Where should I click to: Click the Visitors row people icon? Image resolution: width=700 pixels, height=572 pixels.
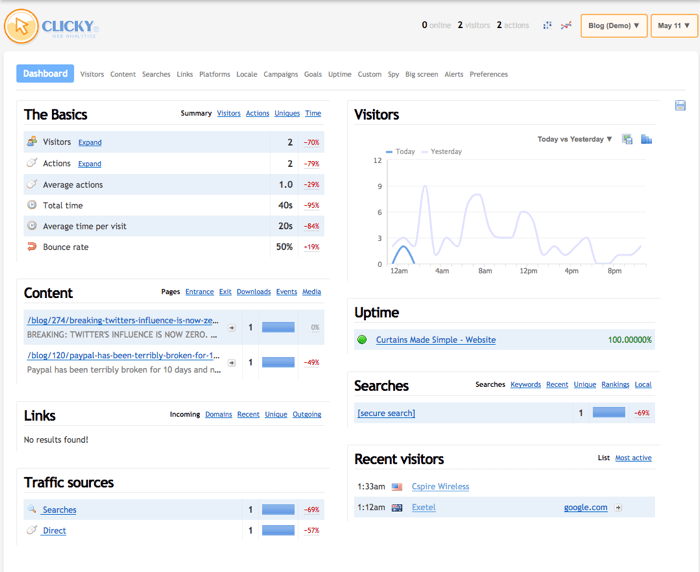click(x=32, y=142)
